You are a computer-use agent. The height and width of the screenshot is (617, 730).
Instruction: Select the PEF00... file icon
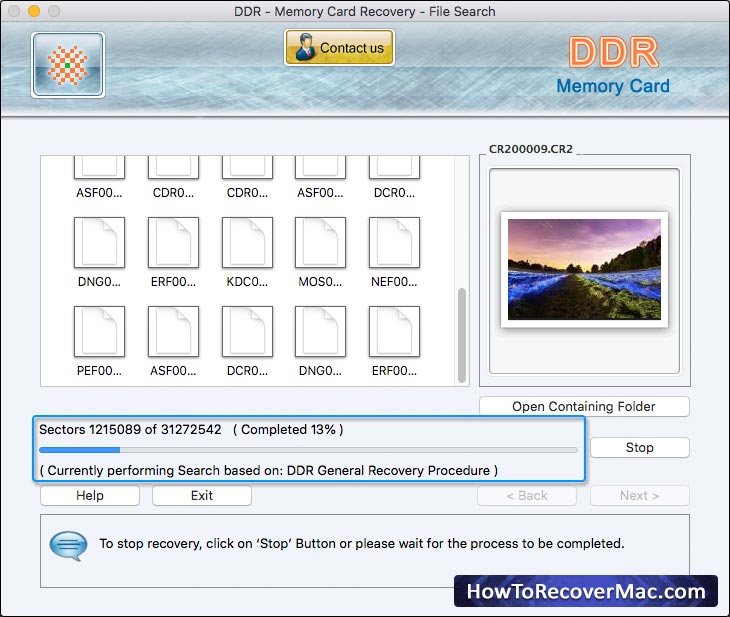[x=99, y=332]
